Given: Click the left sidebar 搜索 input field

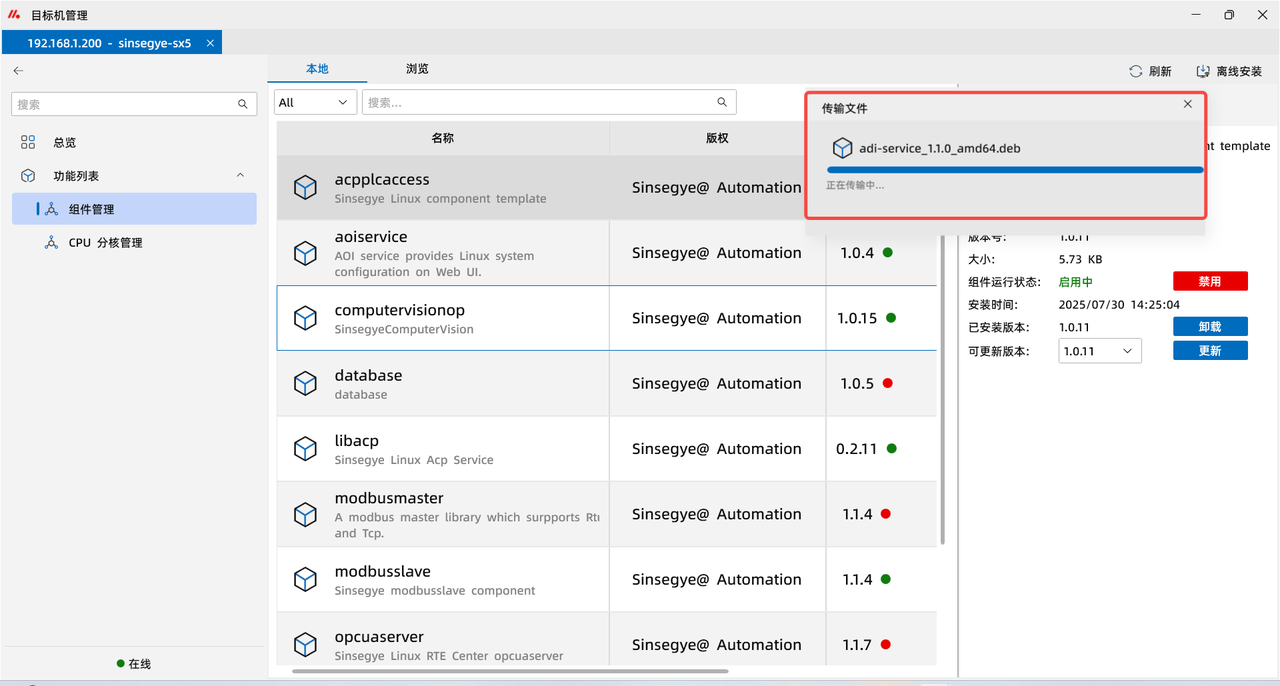Looking at the screenshot, I should tap(124, 104).
